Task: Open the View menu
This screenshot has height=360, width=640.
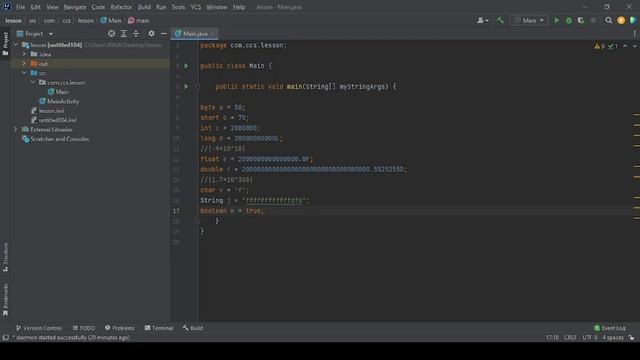Action: coord(52,7)
